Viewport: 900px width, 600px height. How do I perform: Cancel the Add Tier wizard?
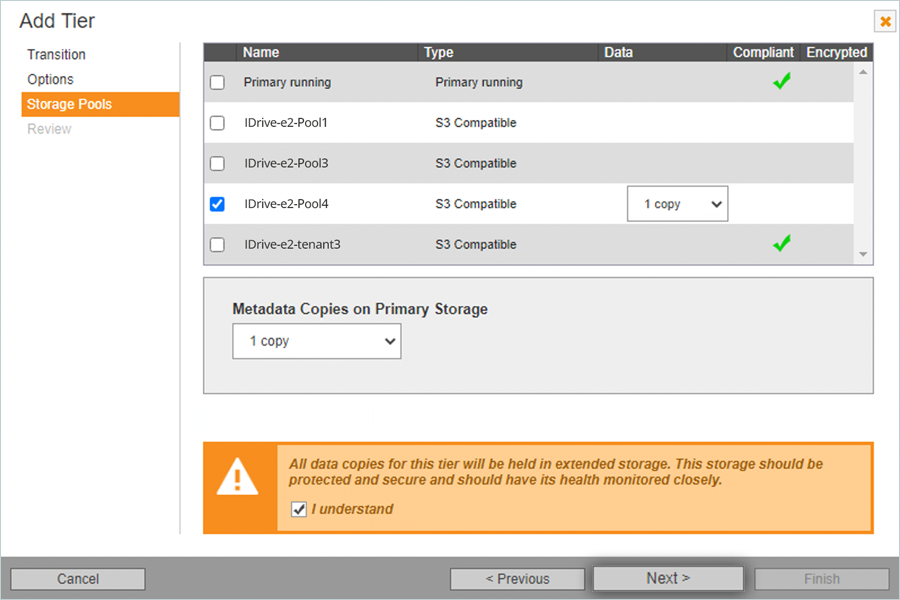coord(78,579)
